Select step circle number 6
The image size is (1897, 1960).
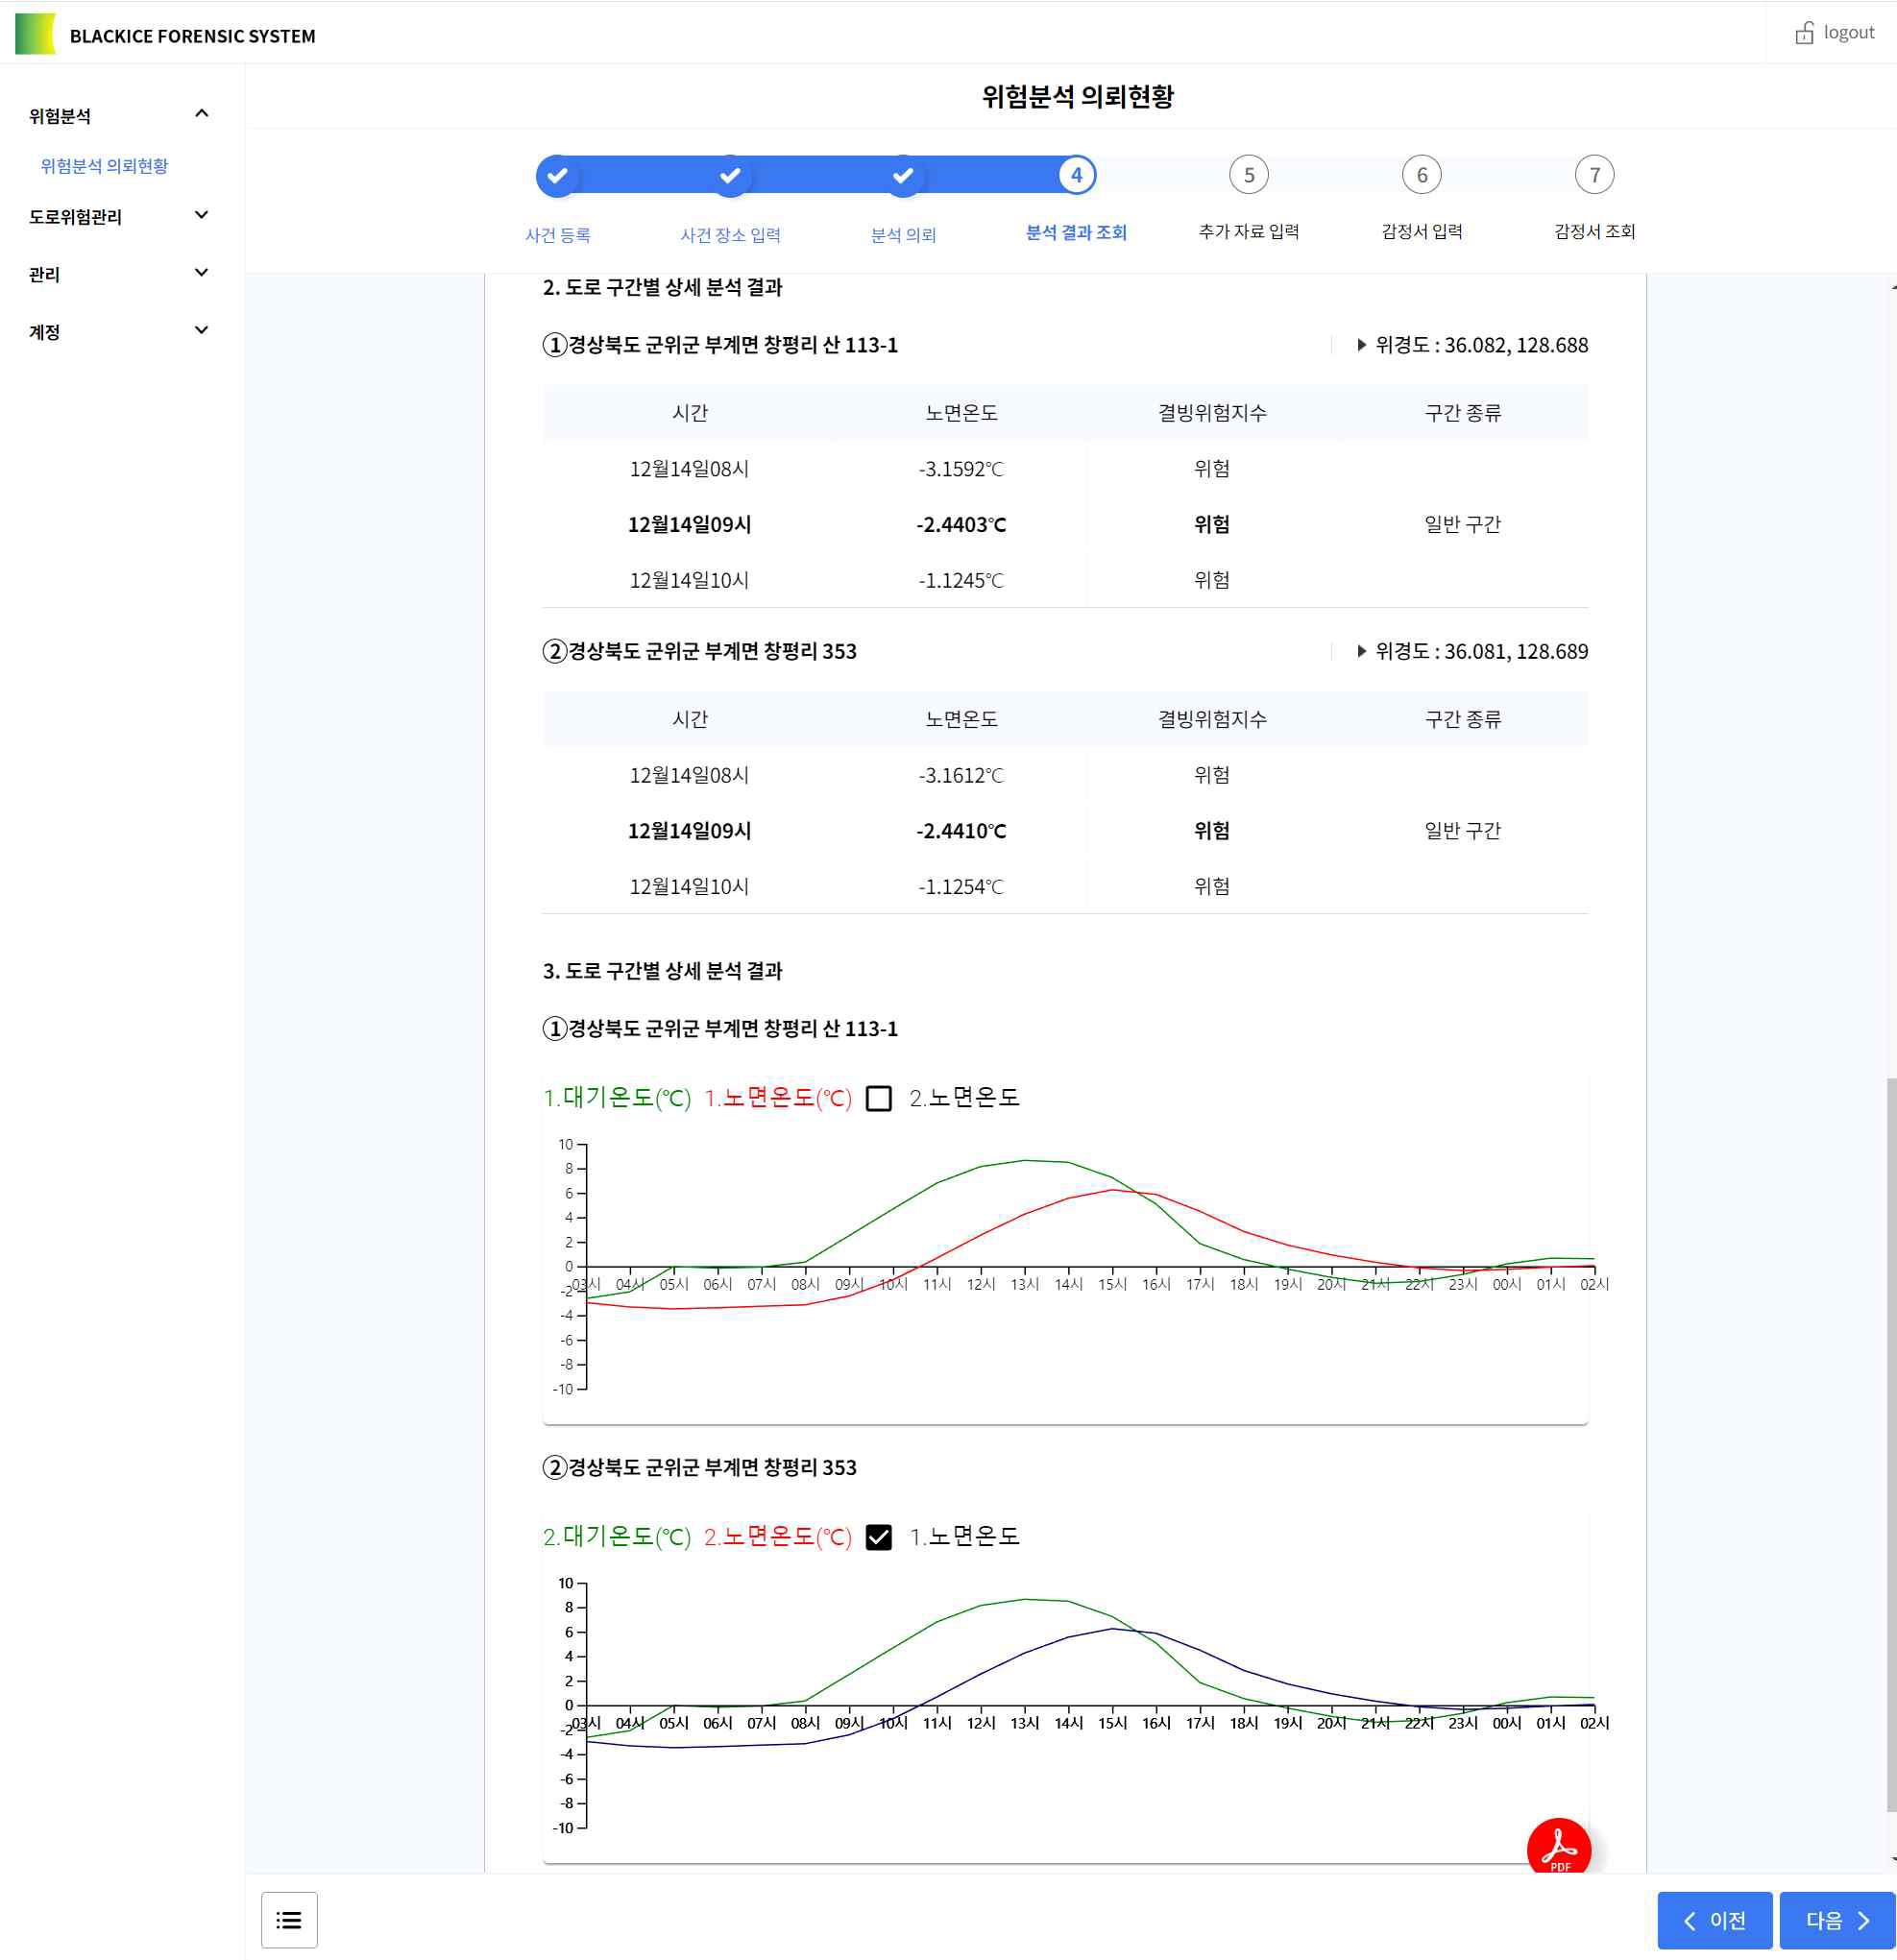pyautogui.click(x=1422, y=175)
